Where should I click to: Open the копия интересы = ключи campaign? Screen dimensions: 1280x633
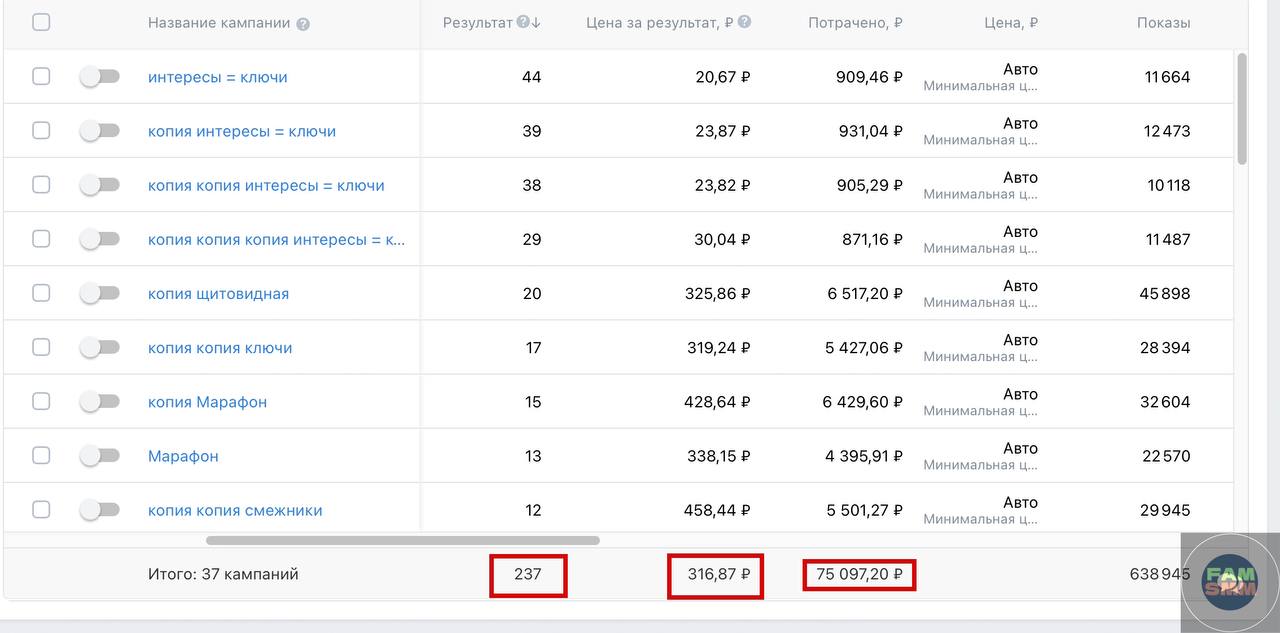pyautogui.click(x=242, y=131)
